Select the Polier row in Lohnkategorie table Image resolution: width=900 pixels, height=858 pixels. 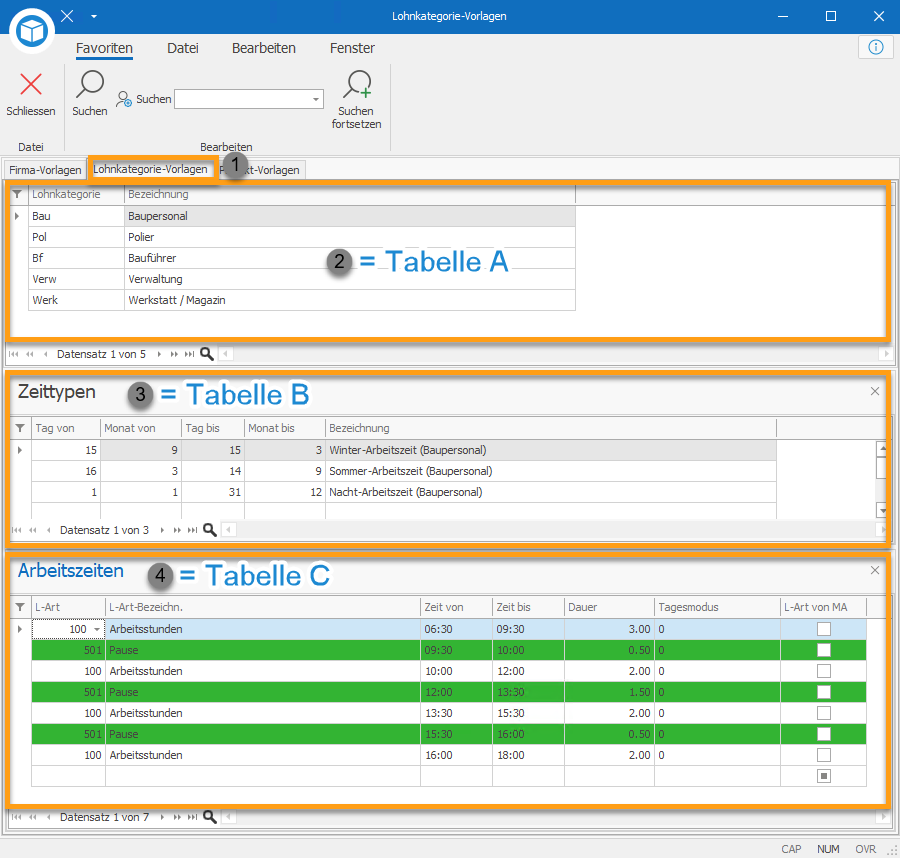coord(302,237)
